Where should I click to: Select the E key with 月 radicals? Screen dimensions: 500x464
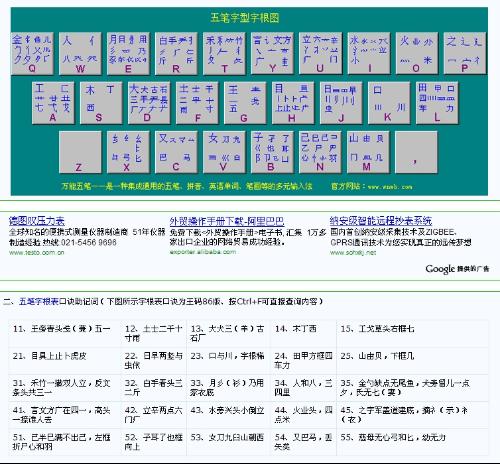(x=128, y=53)
